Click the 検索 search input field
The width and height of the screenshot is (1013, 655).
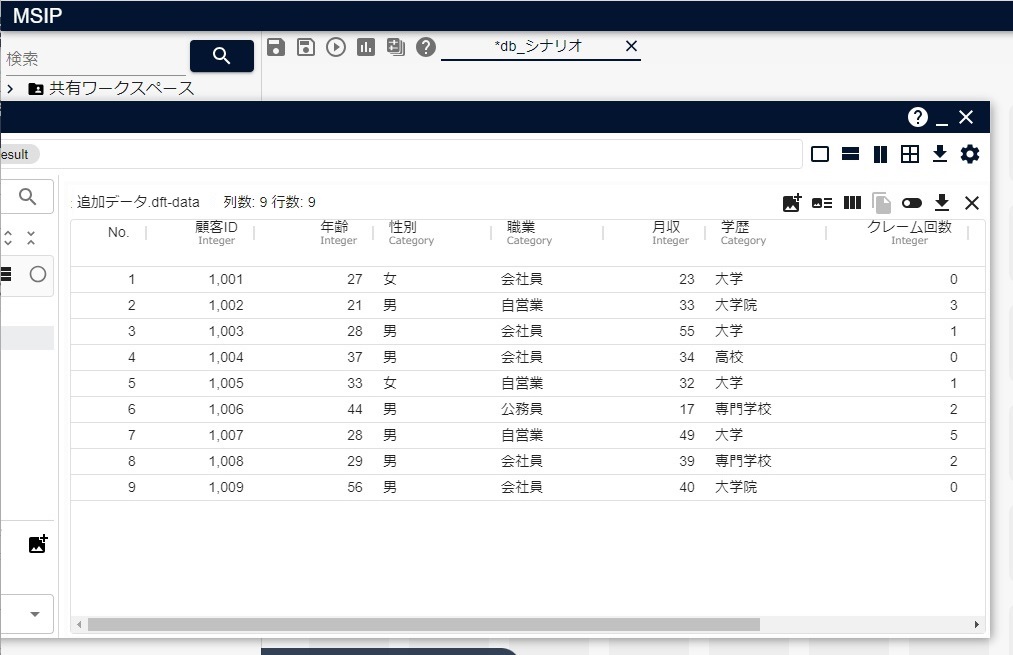tap(95, 59)
